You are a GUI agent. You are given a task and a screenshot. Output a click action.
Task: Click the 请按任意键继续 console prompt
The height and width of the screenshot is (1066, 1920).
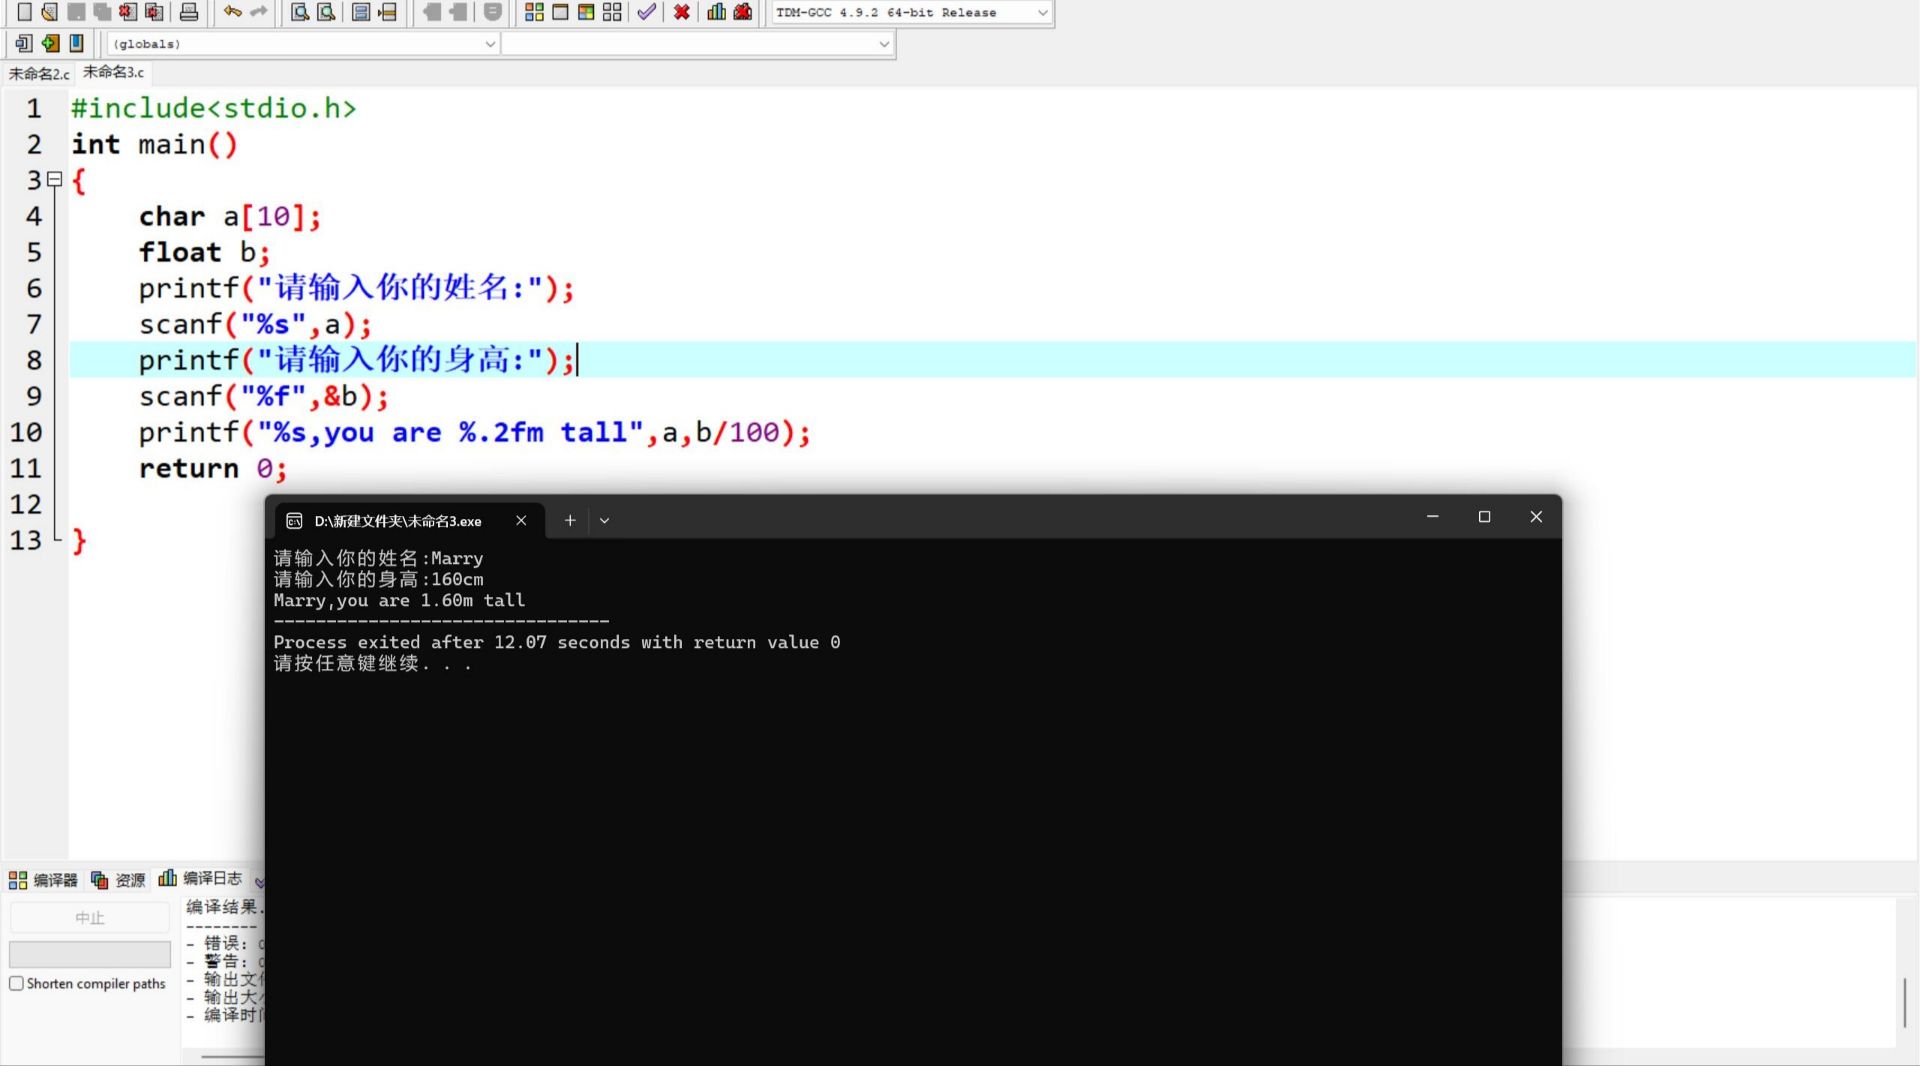[x=372, y=663]
